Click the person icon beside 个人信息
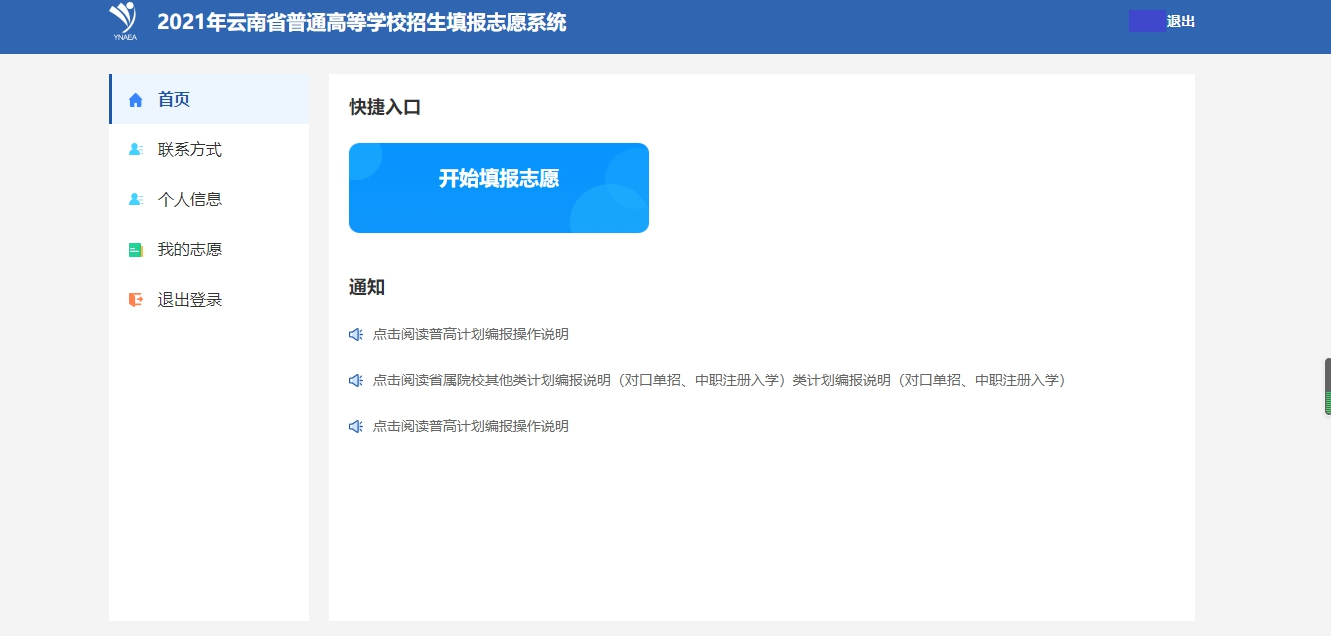The height and width of the screenshot is (636, 1331). [136, 199]
